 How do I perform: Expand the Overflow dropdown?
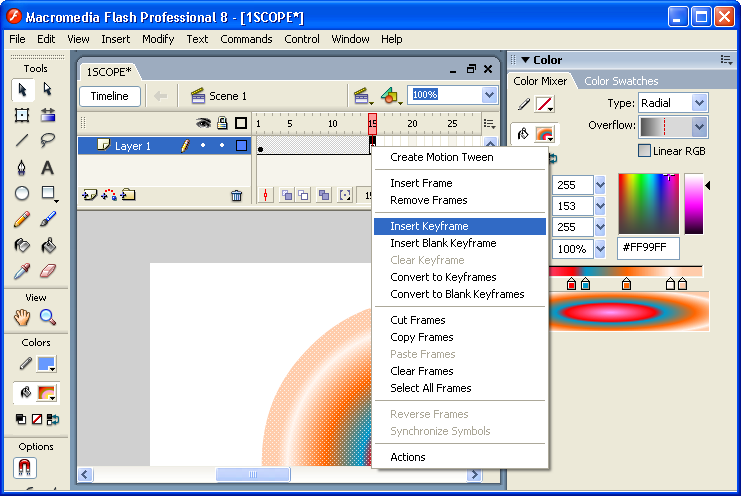point(699,127)
